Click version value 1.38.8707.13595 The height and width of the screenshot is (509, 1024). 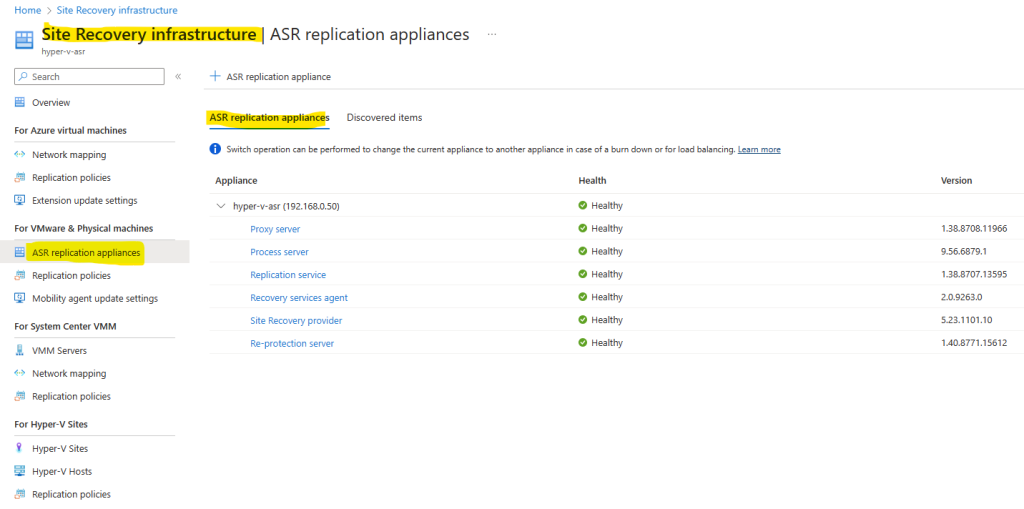[x=974, y=274]
